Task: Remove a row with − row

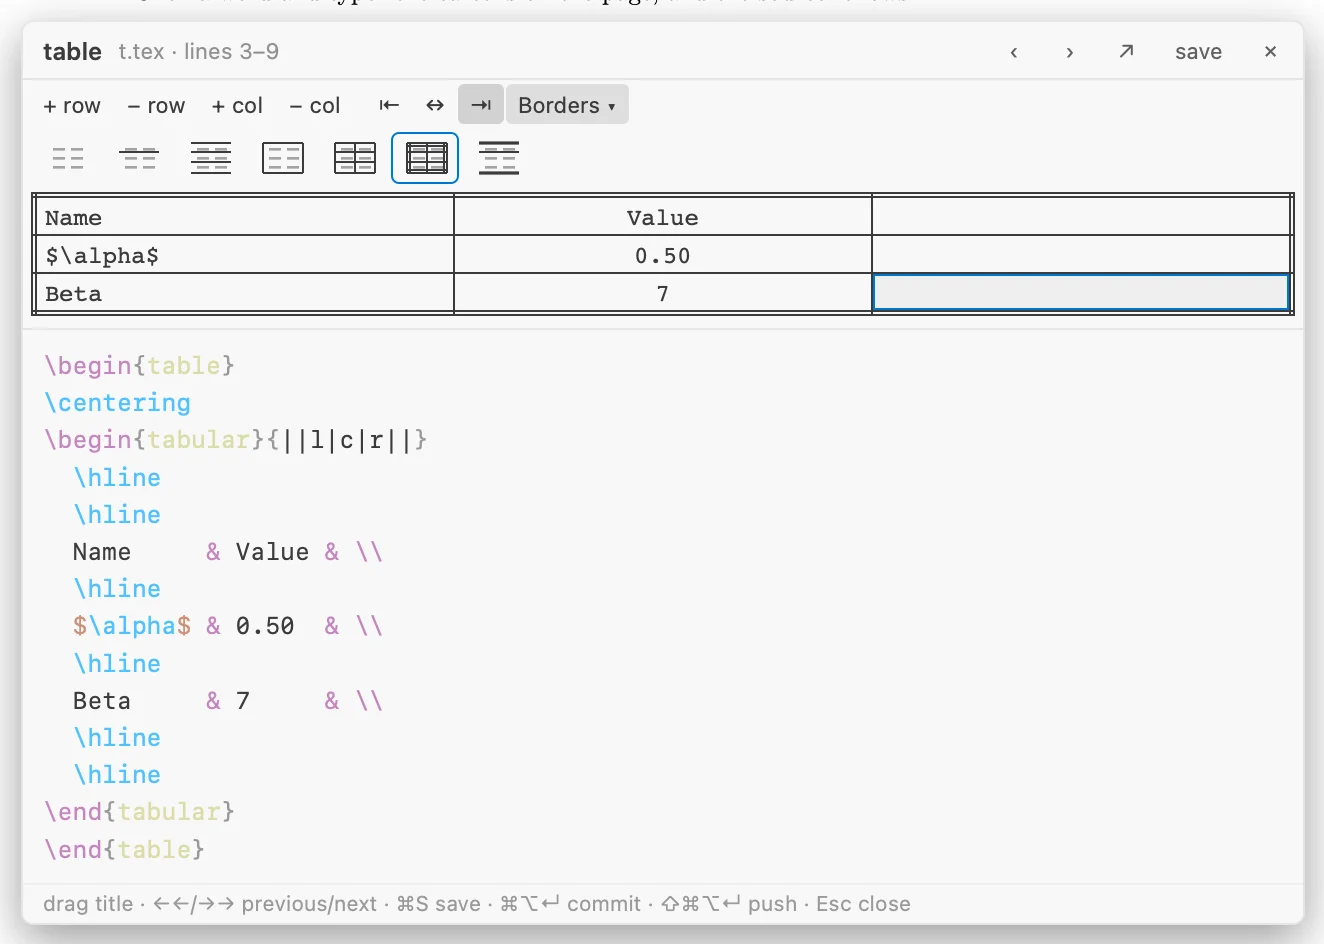Action: pyautogui.click(x=156, y=105)
